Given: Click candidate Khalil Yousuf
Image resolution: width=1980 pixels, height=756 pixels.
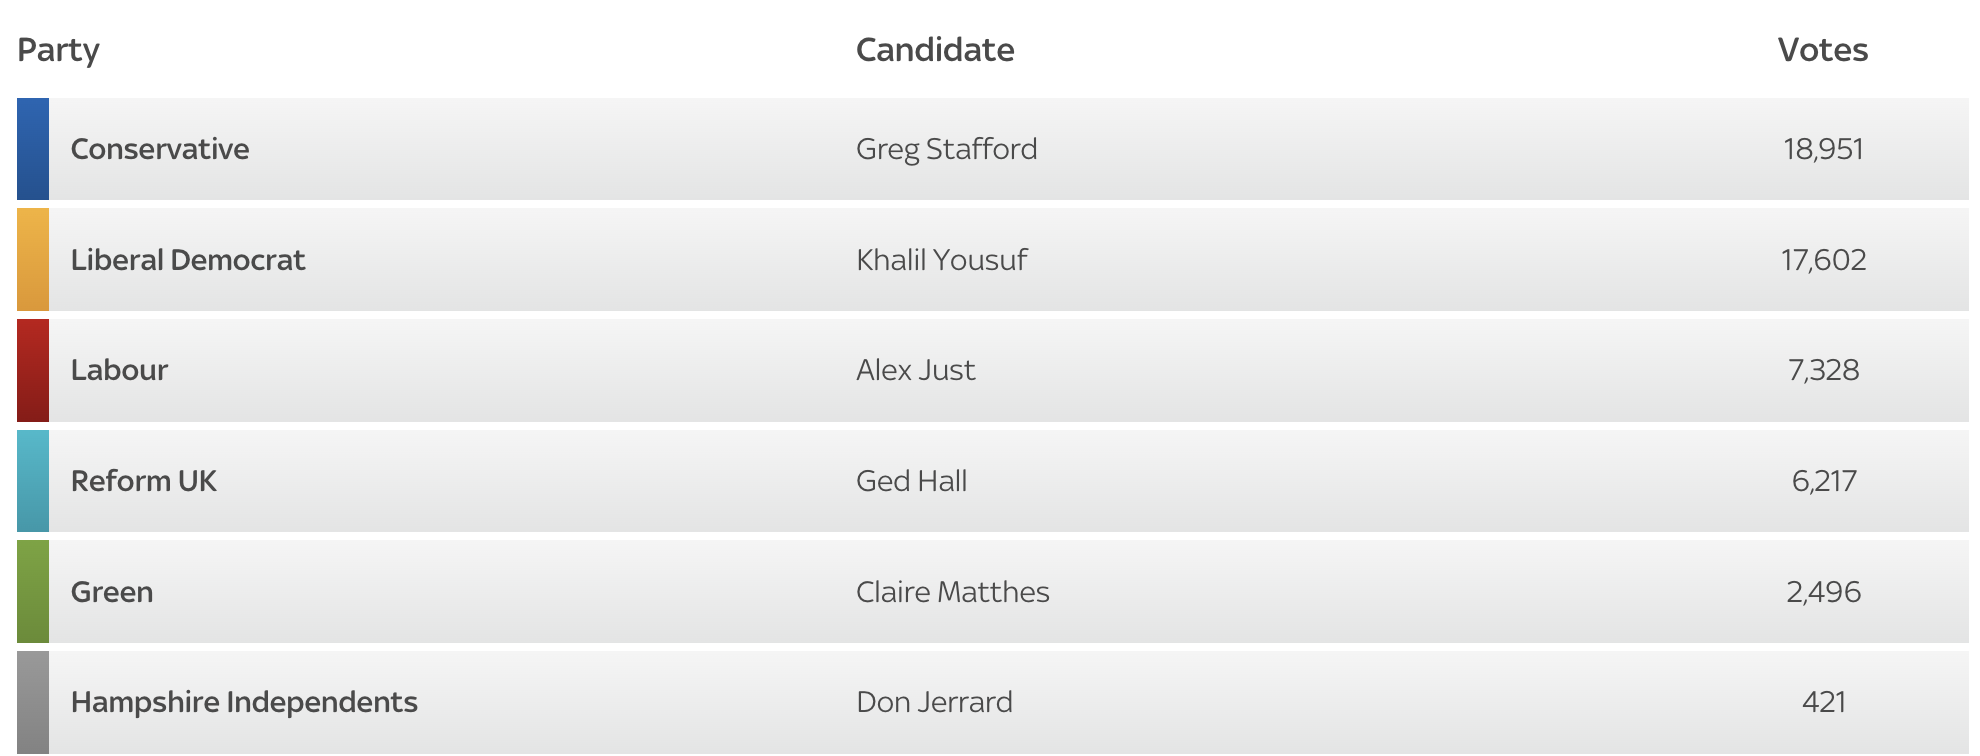Looking at the screenshot, I should tap(941, 260).
